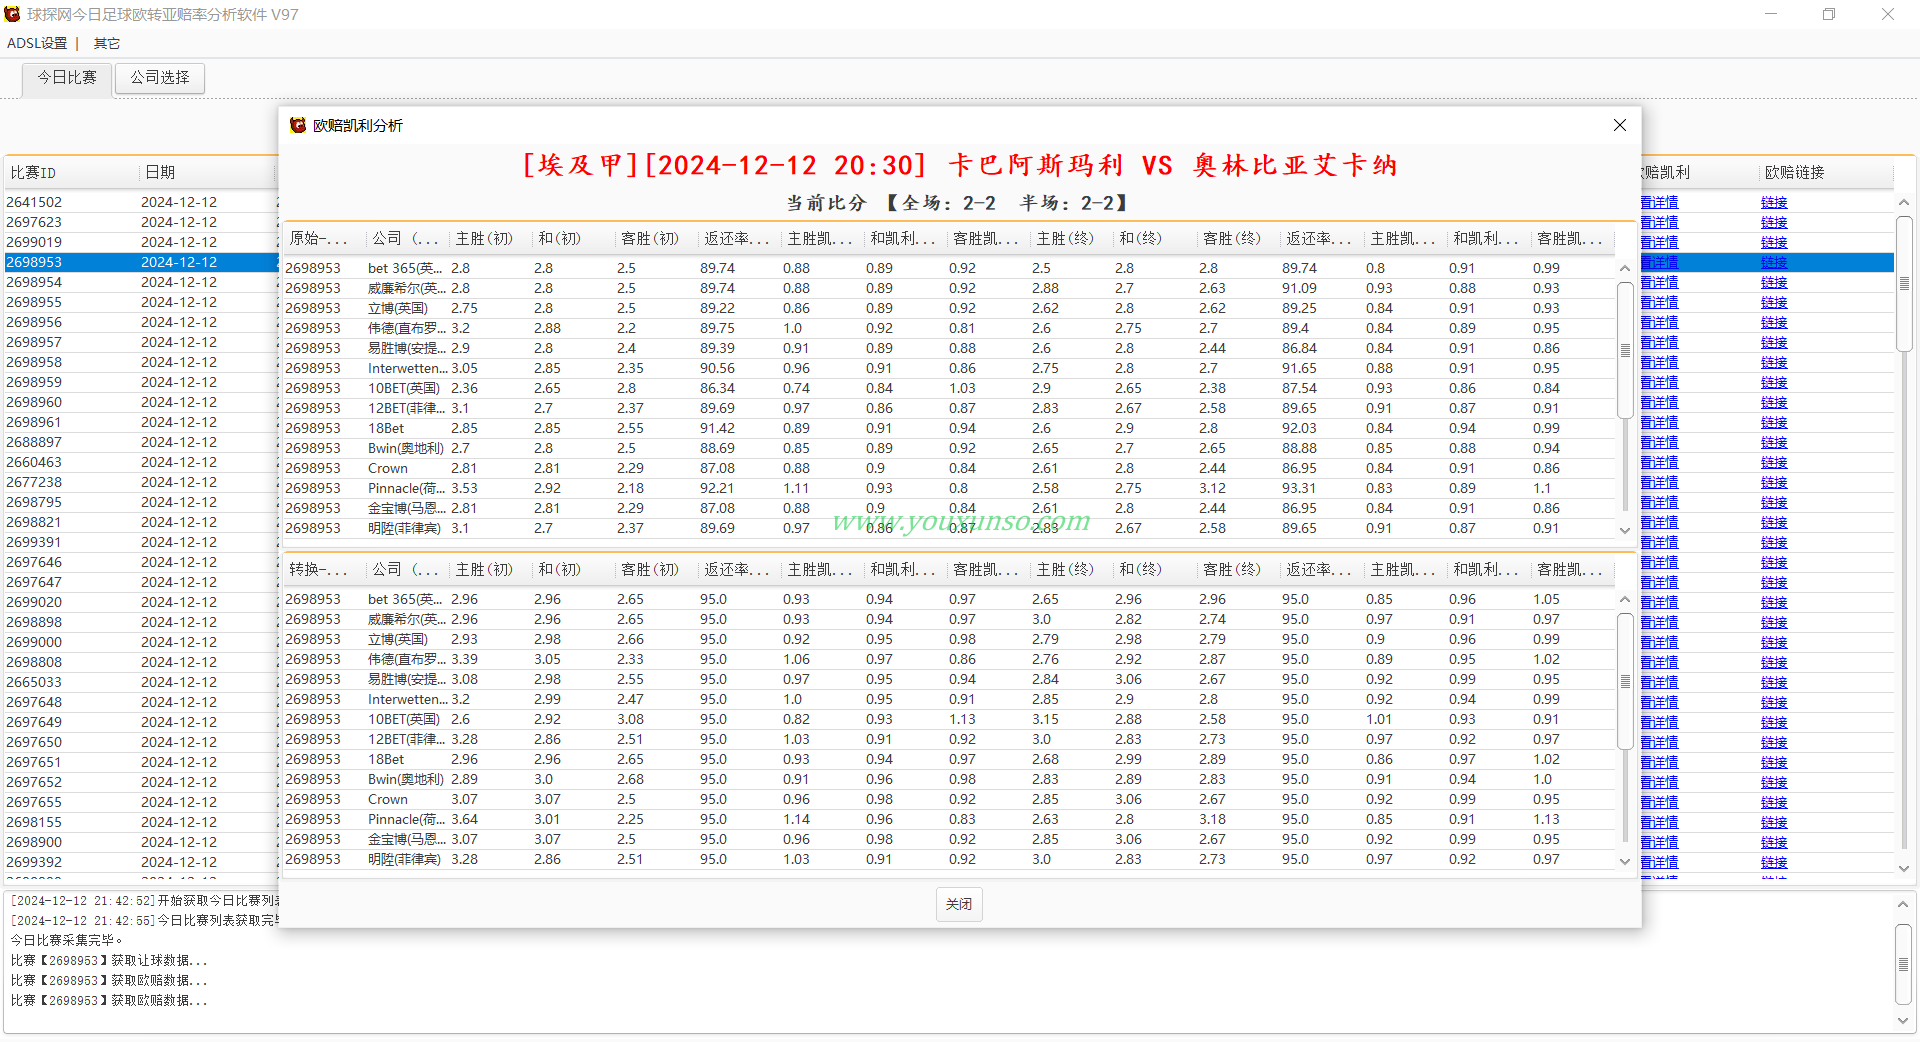Screen dimensions: 1920x1042
Task: Select 威廉希尔 row in upper table
Action: [949, 288]
